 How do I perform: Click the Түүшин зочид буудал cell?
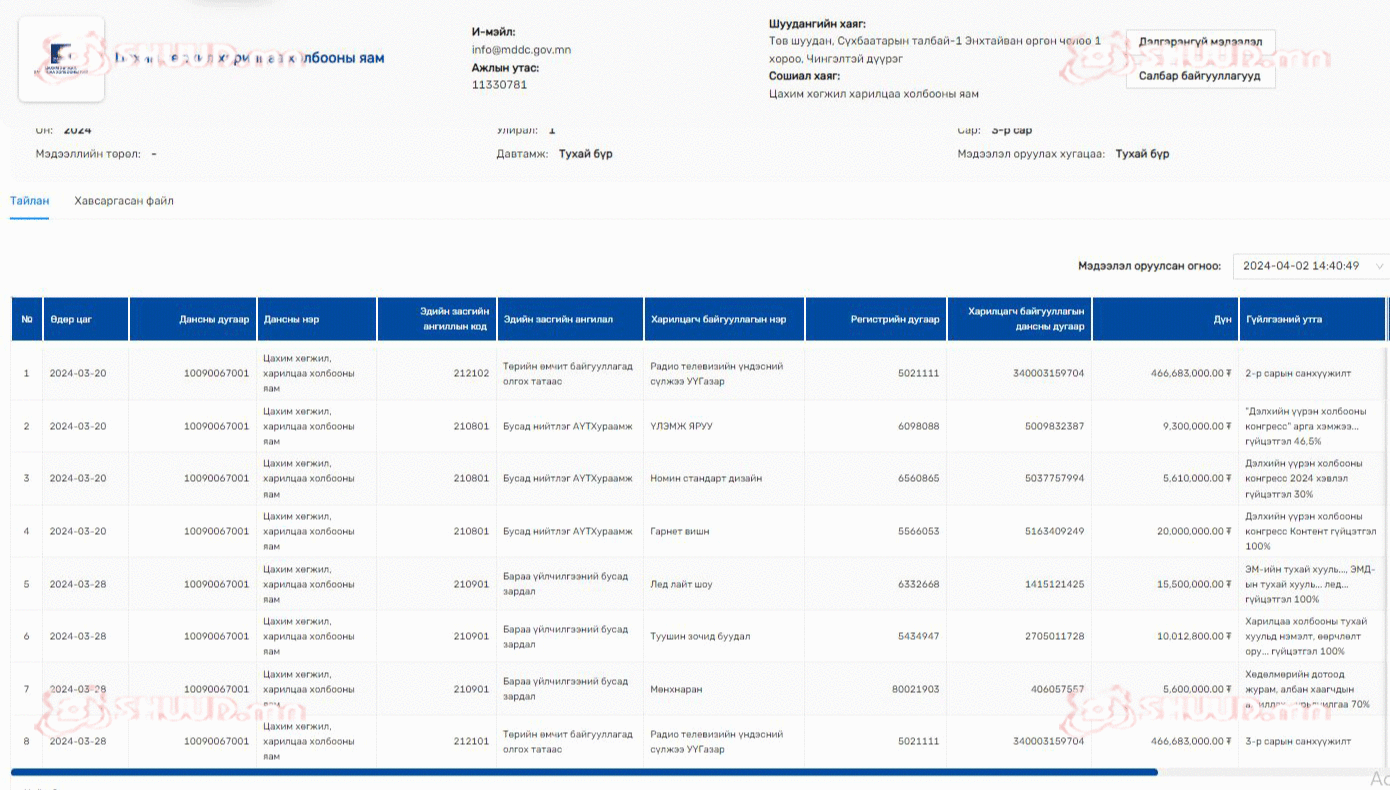coord(699,636)
